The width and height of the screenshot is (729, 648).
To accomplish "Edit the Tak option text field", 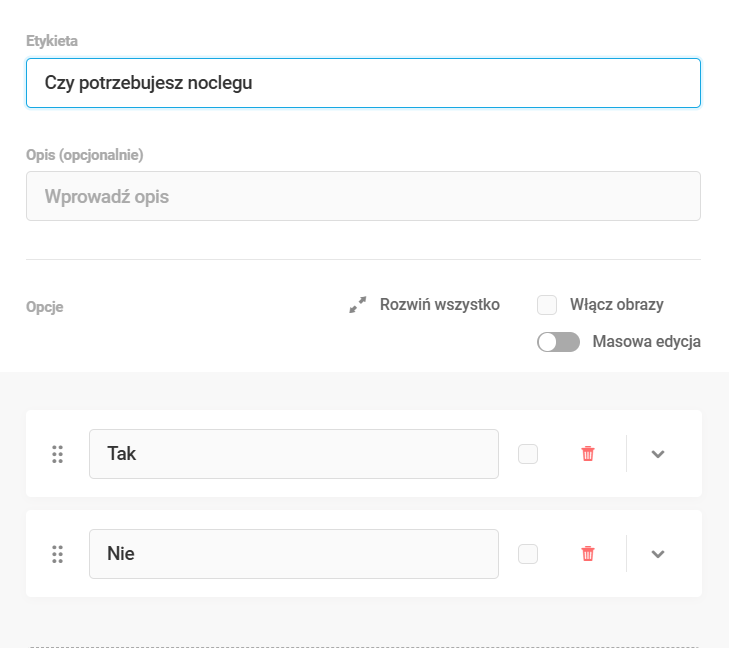I will (x=293, y=454).
